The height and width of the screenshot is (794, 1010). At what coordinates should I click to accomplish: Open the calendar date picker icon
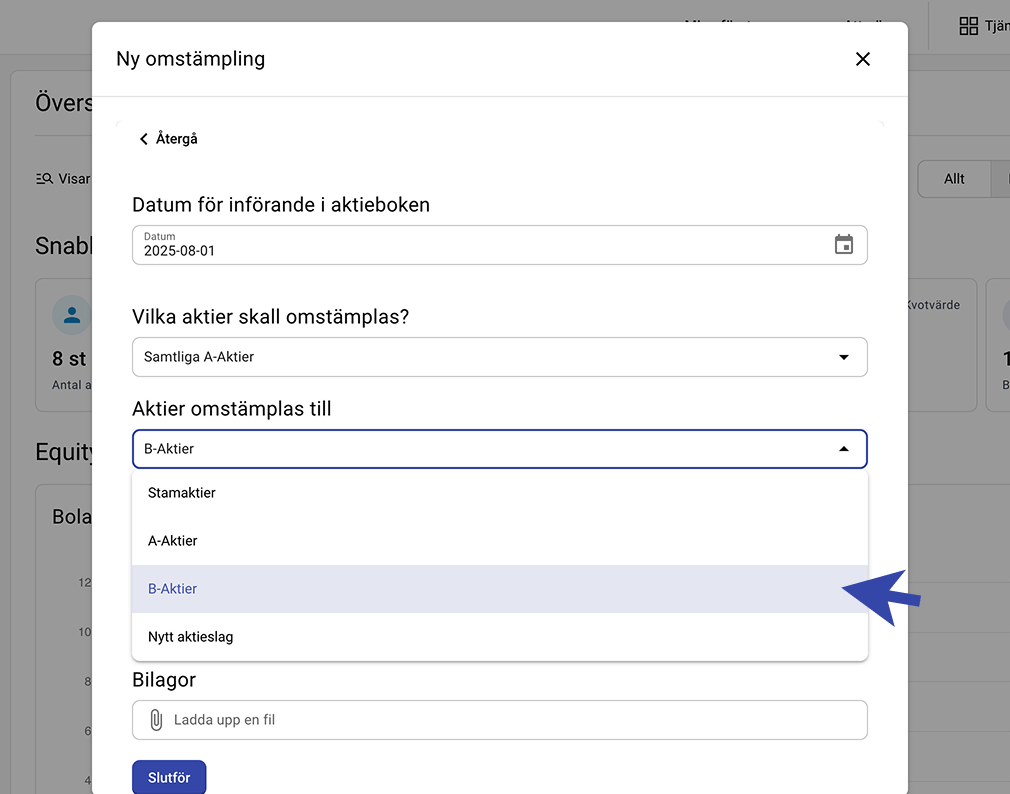pos(844,245)
